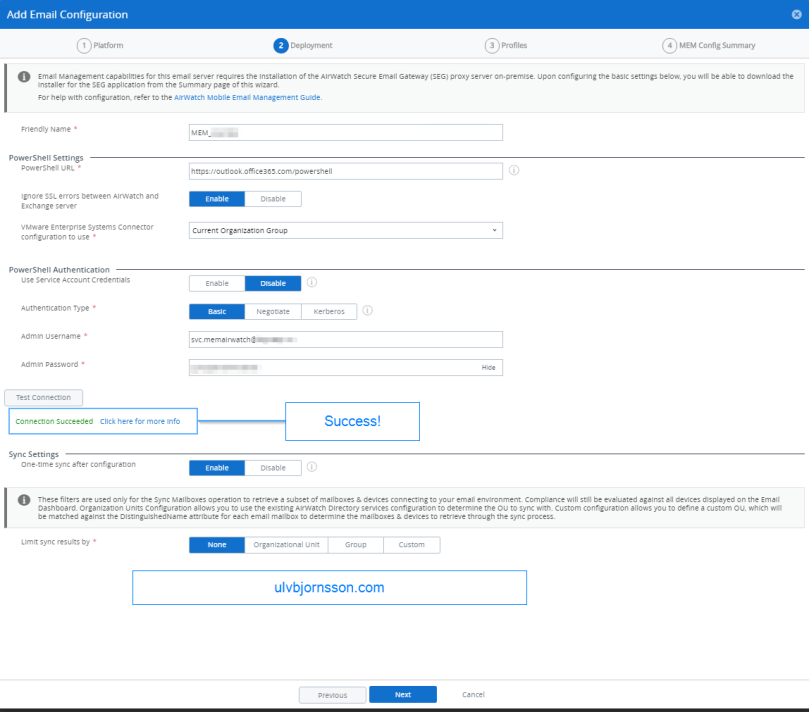Disable ignoring SSL errors between AirWatch and Exchange
This screenshot has height=712, width=809.
click(x=275, y=199)
